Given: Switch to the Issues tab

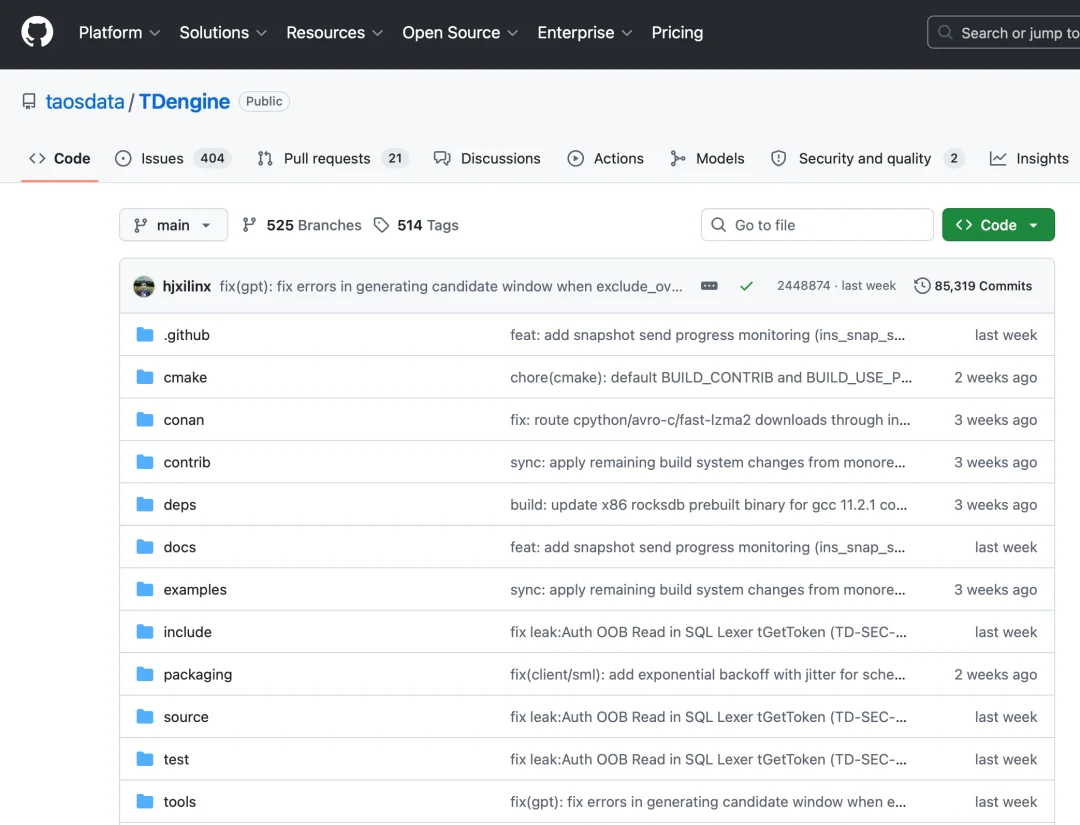Looking at the screenshot, I should pos(172,158).
